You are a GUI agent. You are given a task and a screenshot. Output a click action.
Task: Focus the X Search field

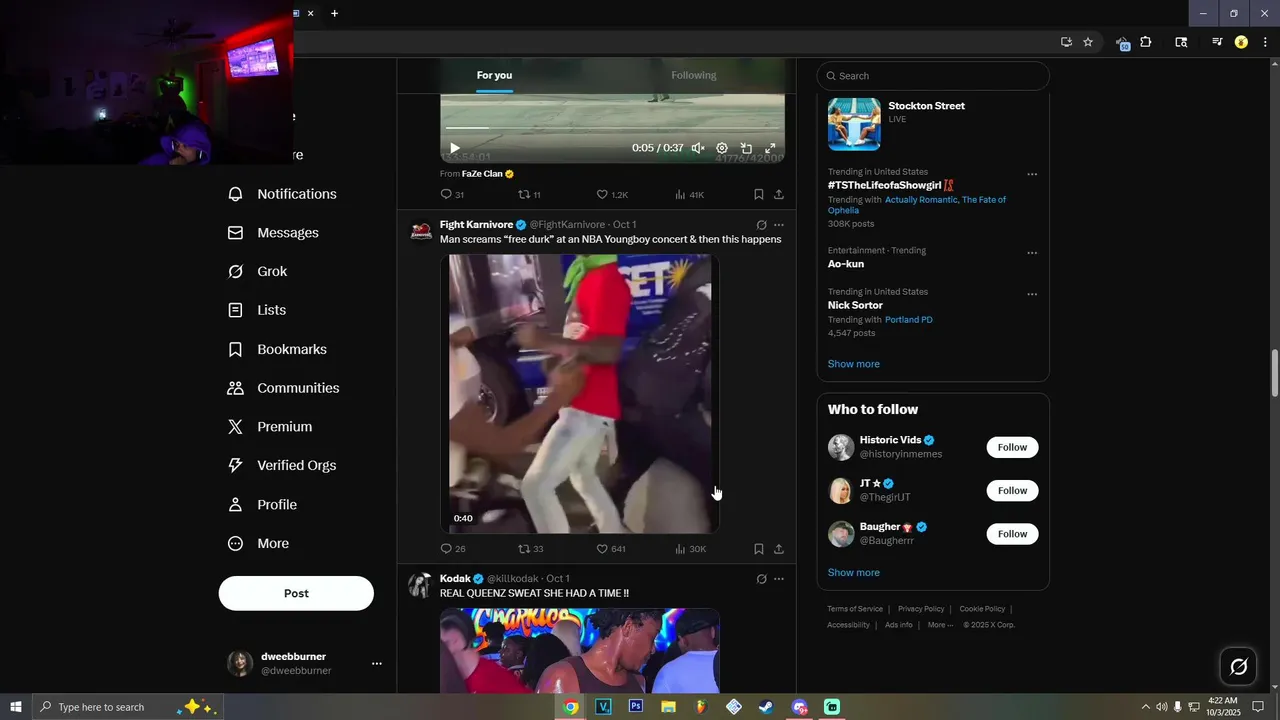[933, 76]
